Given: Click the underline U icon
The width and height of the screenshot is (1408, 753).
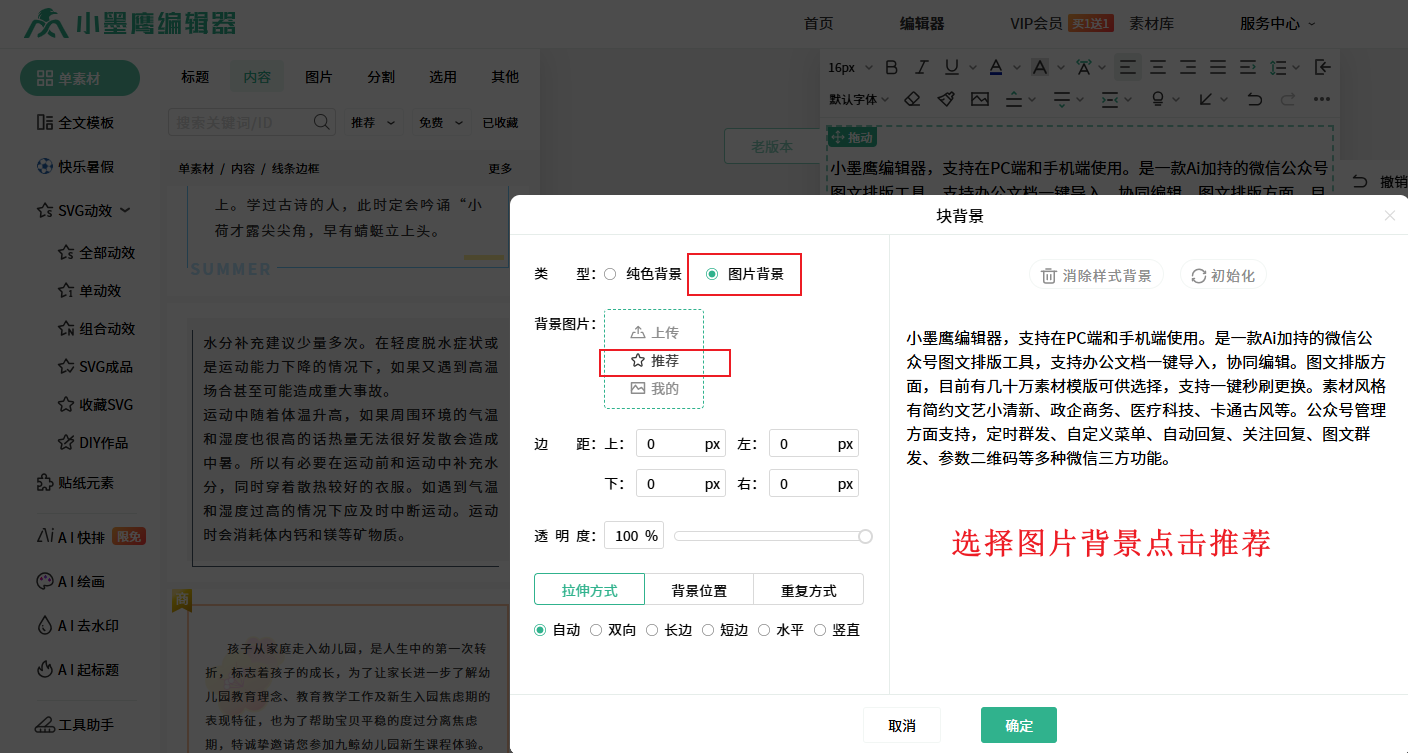Looking at the screenshot, I should click(950, 68).
